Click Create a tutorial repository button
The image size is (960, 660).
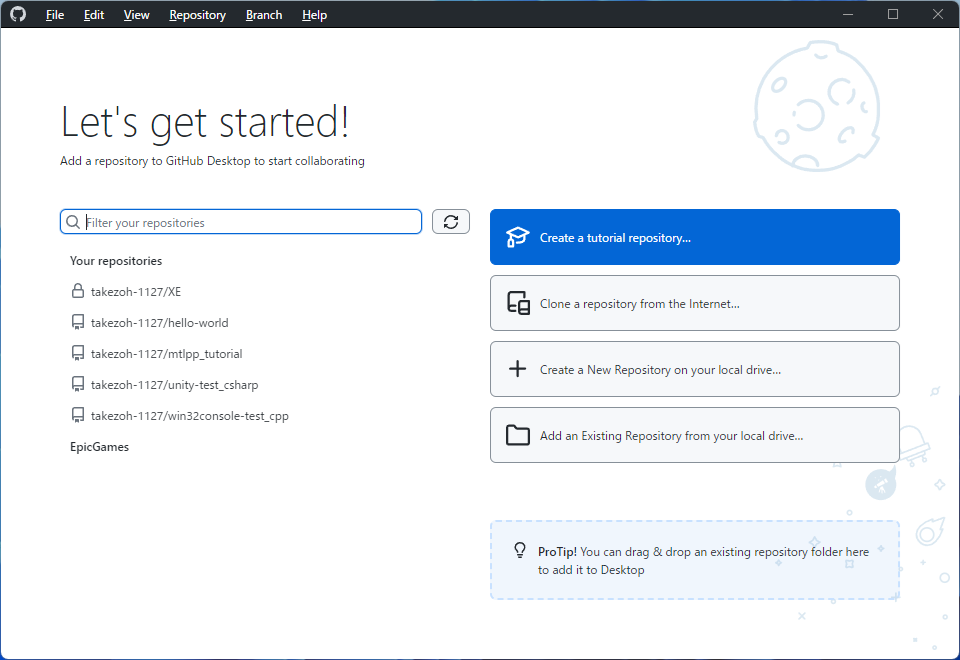(694, 237)
